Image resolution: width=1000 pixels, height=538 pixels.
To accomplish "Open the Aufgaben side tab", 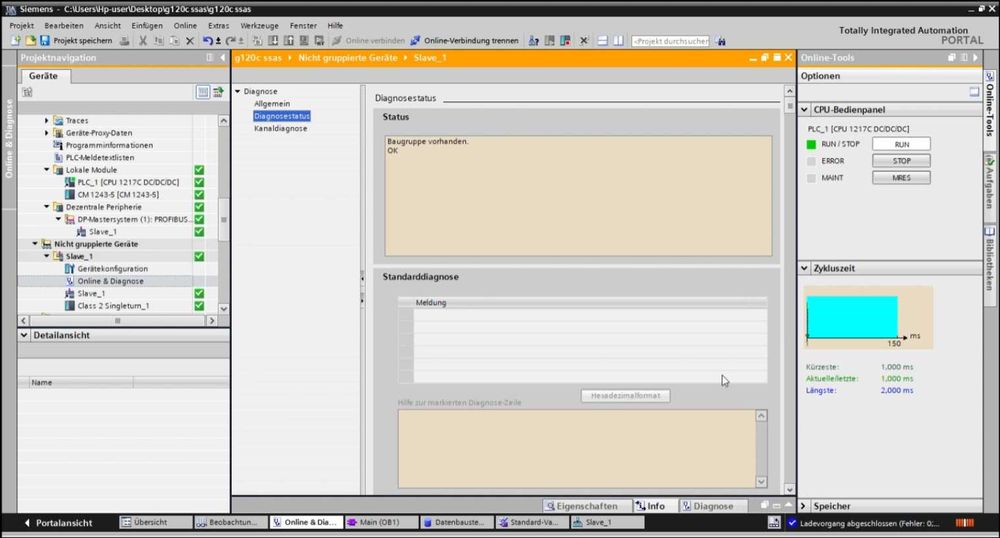I will [x=990, y=182].
